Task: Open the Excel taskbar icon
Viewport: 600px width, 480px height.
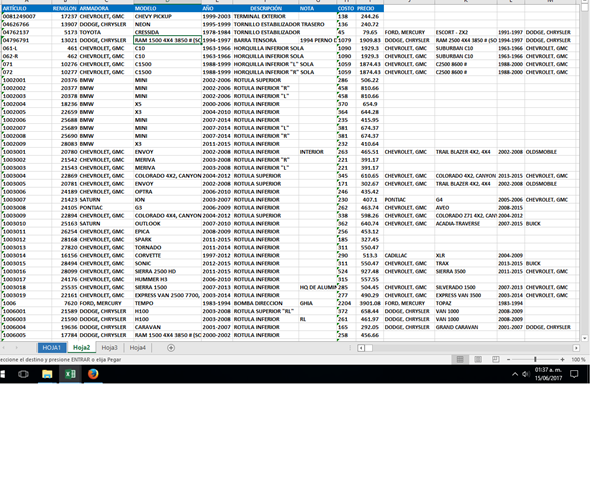Action: point(70,374)
